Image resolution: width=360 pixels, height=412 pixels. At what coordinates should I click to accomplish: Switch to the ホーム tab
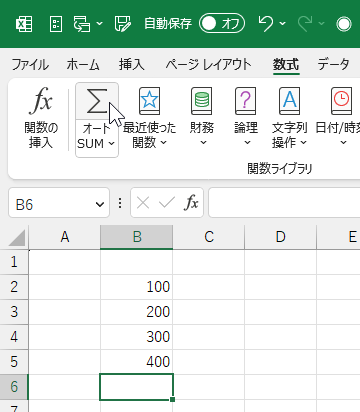(x=83, y=64)
